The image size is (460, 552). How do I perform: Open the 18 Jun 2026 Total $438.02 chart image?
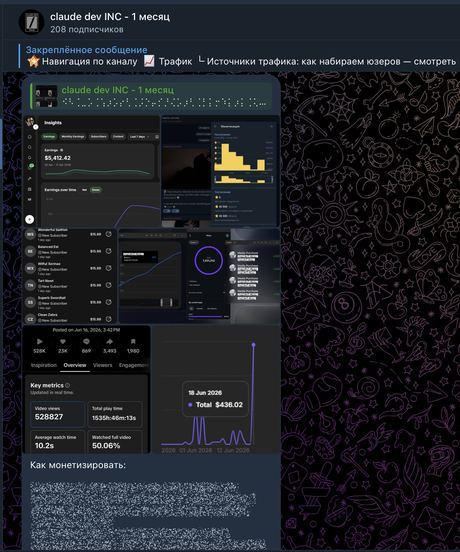click(x=216, y=389)
